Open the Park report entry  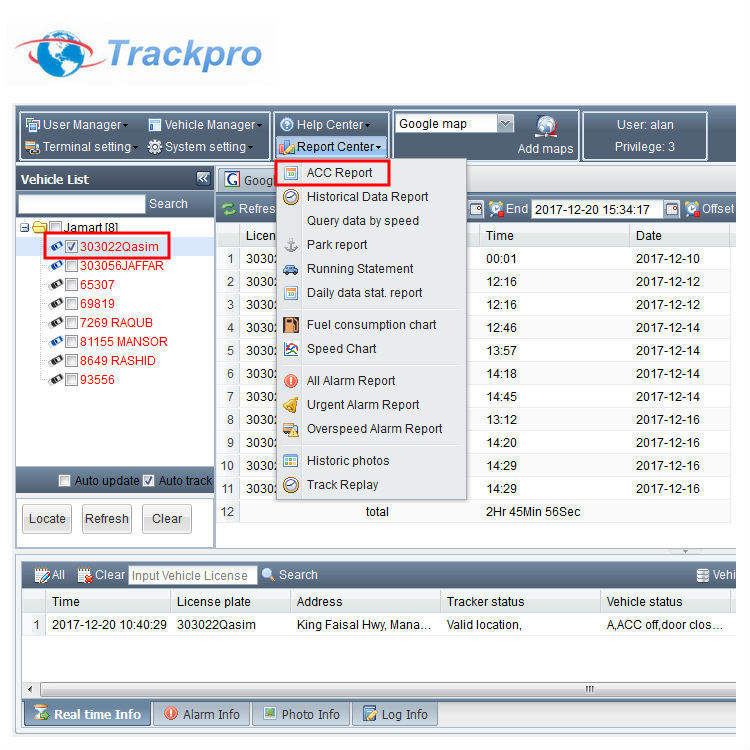coord(337,244)
